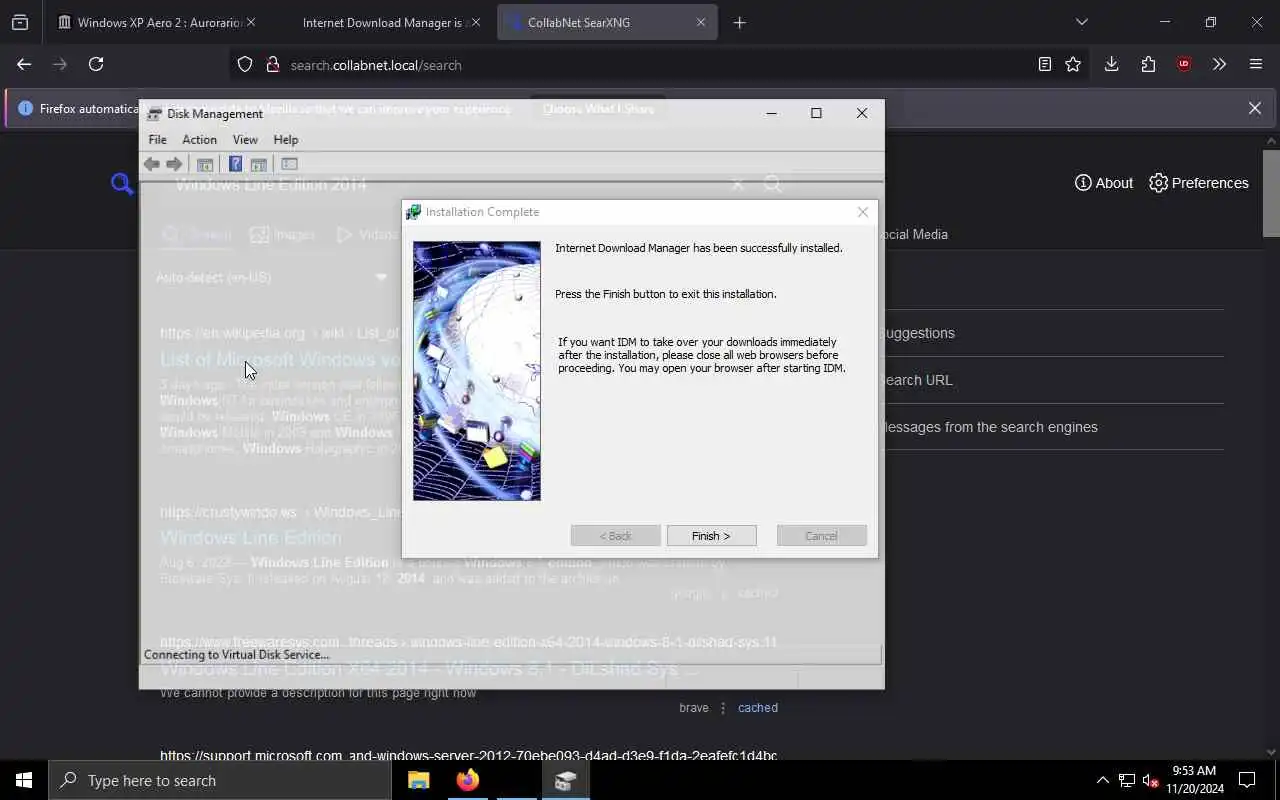Image resolution: width=1280 pixels, height=800 pixels.
Task: Open the View menu in Disk Management
Action: pyautogui.click(x=245, y=140)
